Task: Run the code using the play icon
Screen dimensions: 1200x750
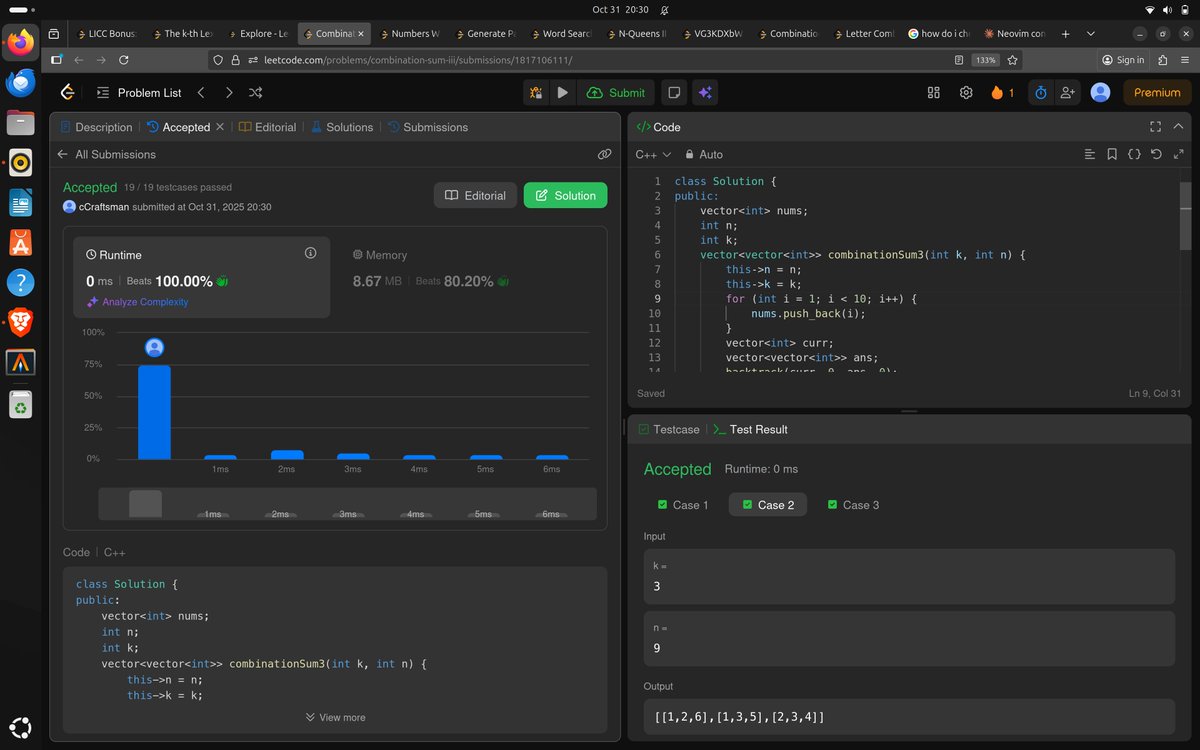Action: [x=563, y=91]
